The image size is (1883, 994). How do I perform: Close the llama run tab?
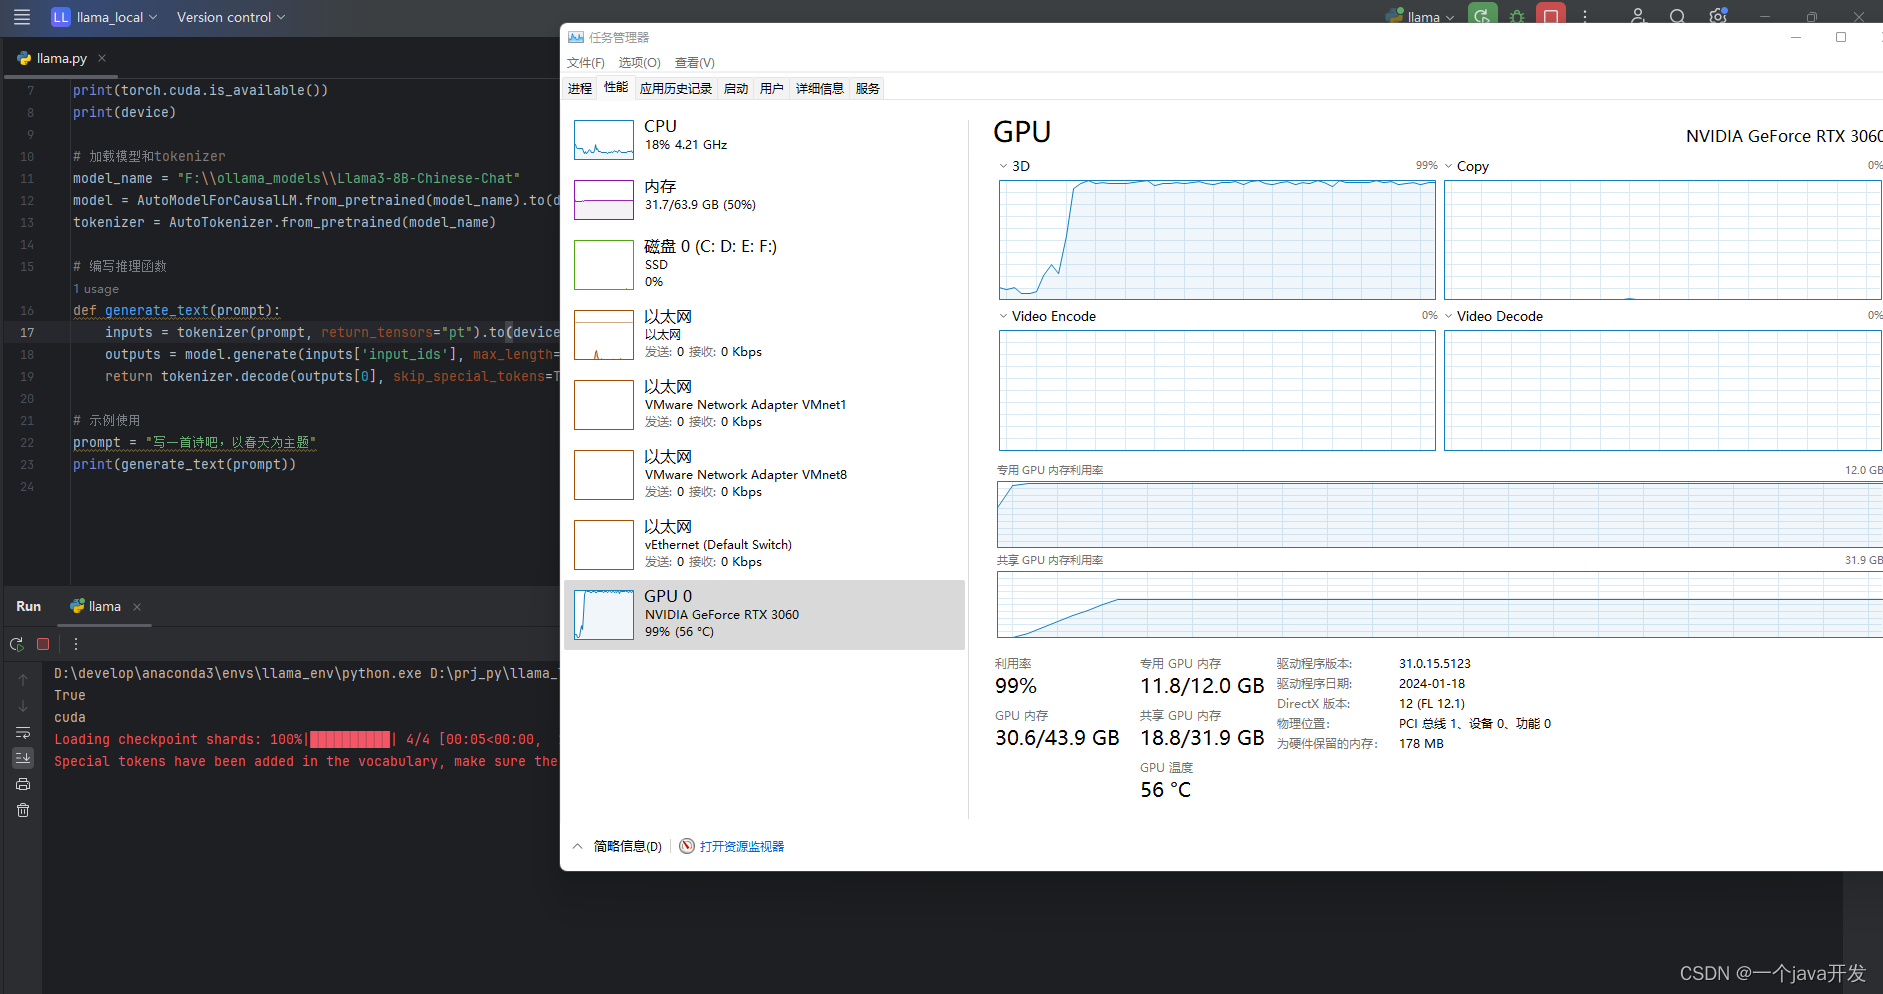(x=137, y=607)
